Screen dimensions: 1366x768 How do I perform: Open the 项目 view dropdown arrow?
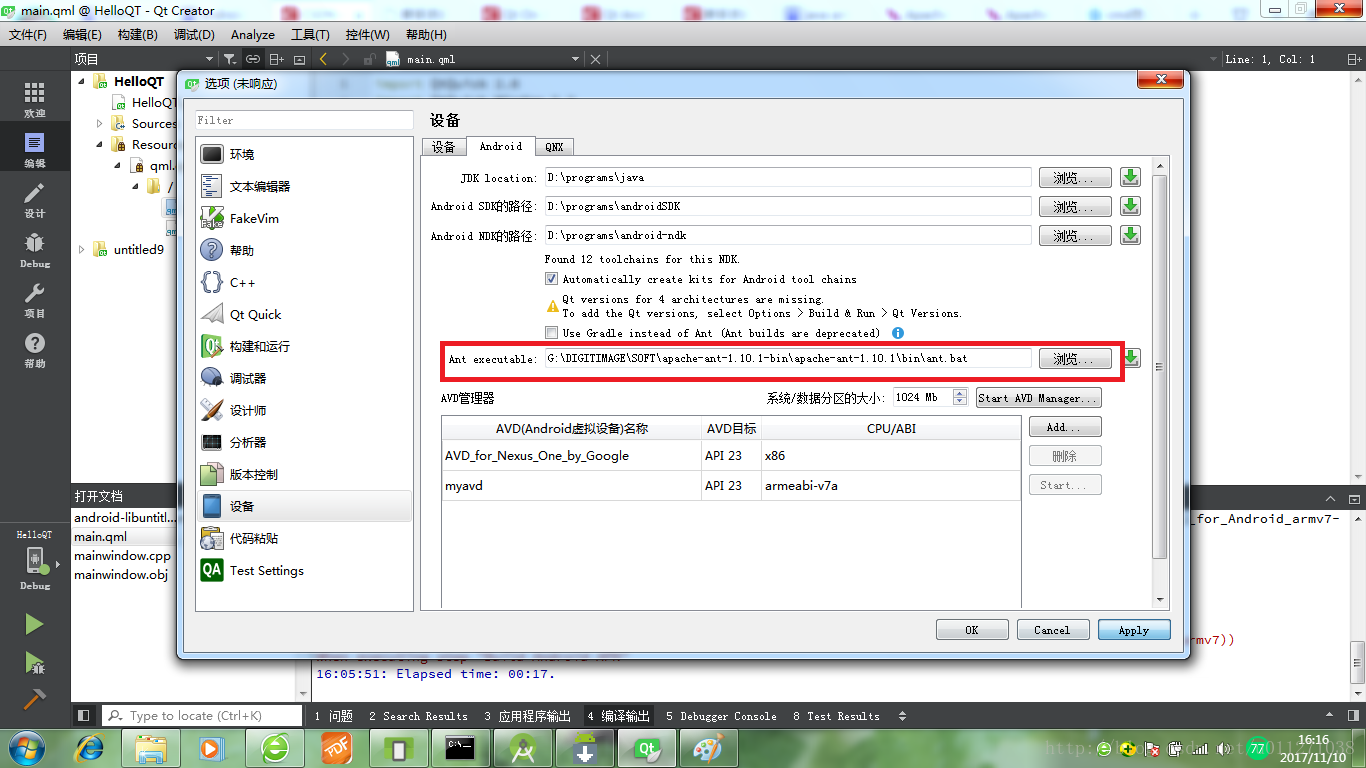(210, 59)
